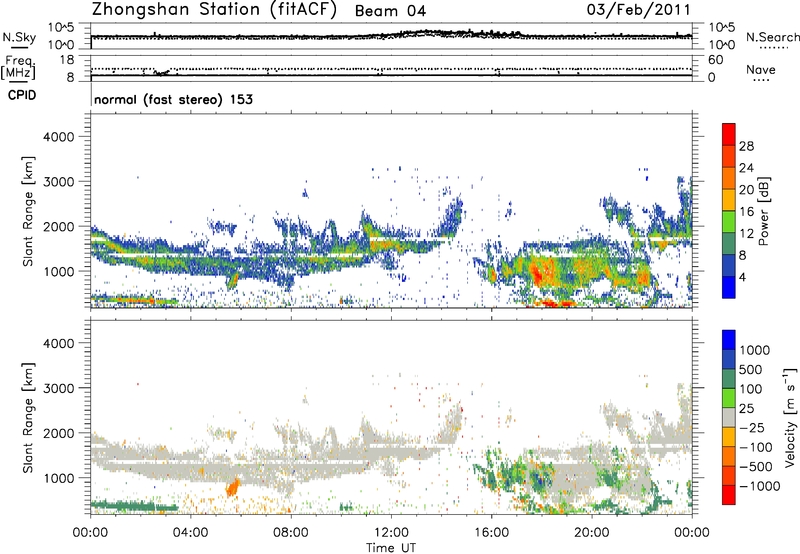The width and height of the screenshot is (800, 554).
Task: Click the orange velocity patch near 05:40 UT
Action: 233,487
